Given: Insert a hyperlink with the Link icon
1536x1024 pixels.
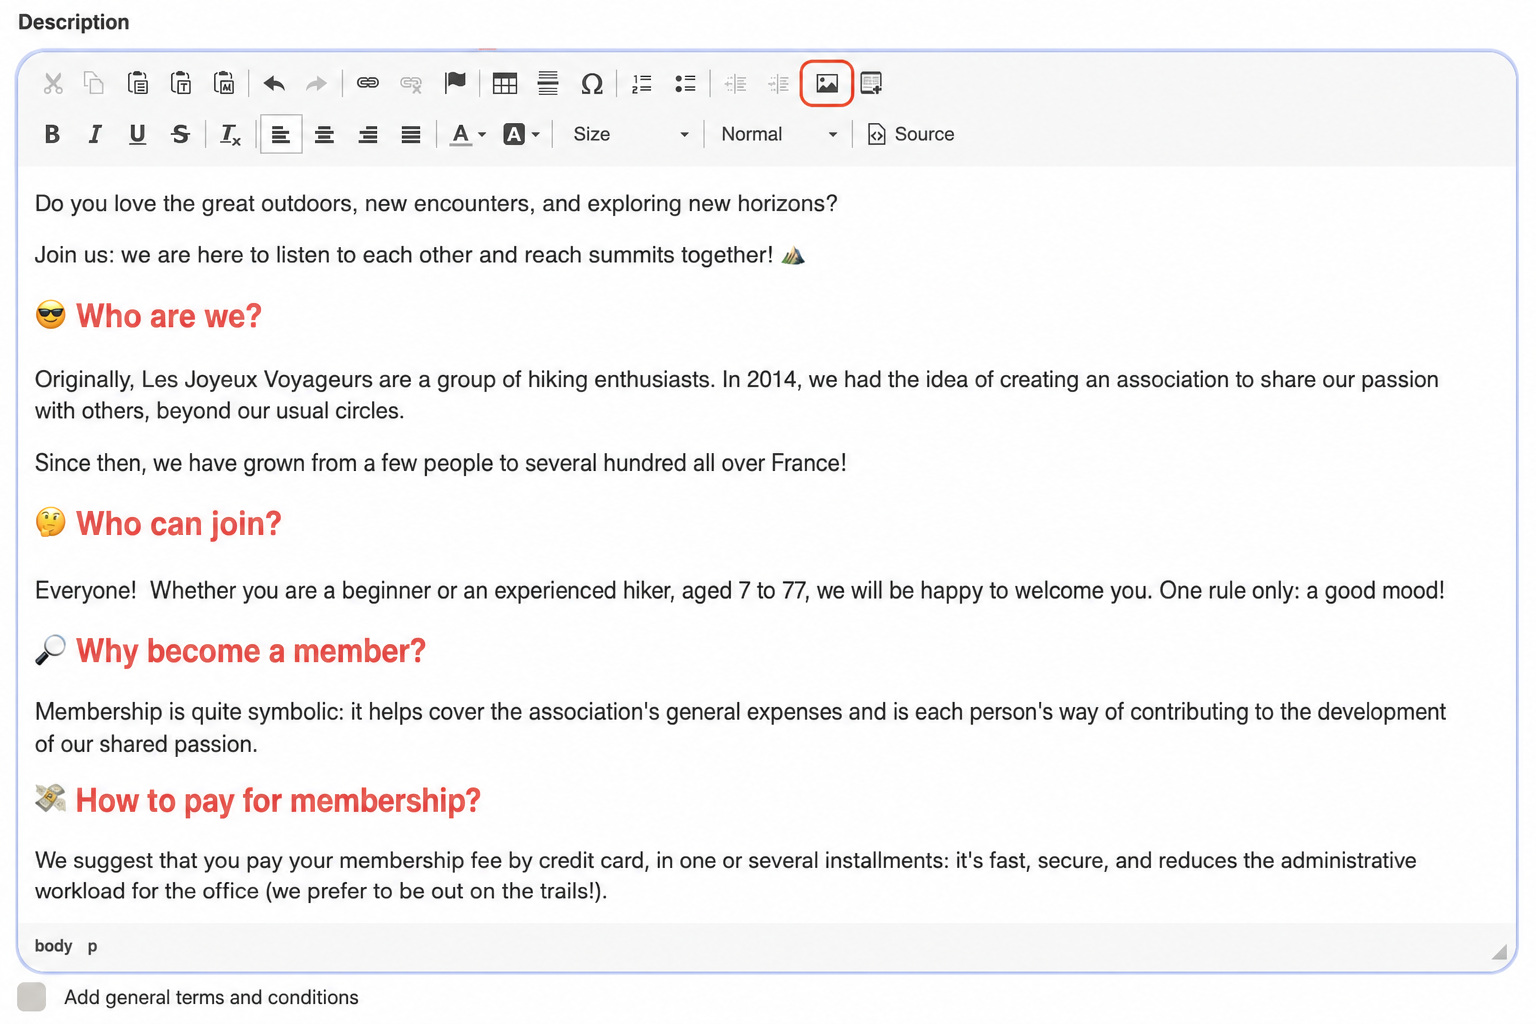Looking at the screenshot, I should 368,83.
